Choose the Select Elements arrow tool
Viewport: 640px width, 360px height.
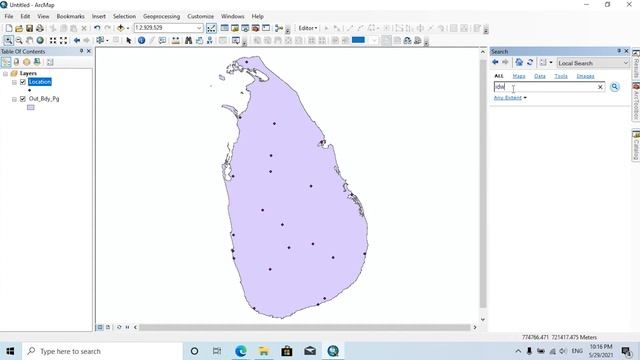point(129,40)
